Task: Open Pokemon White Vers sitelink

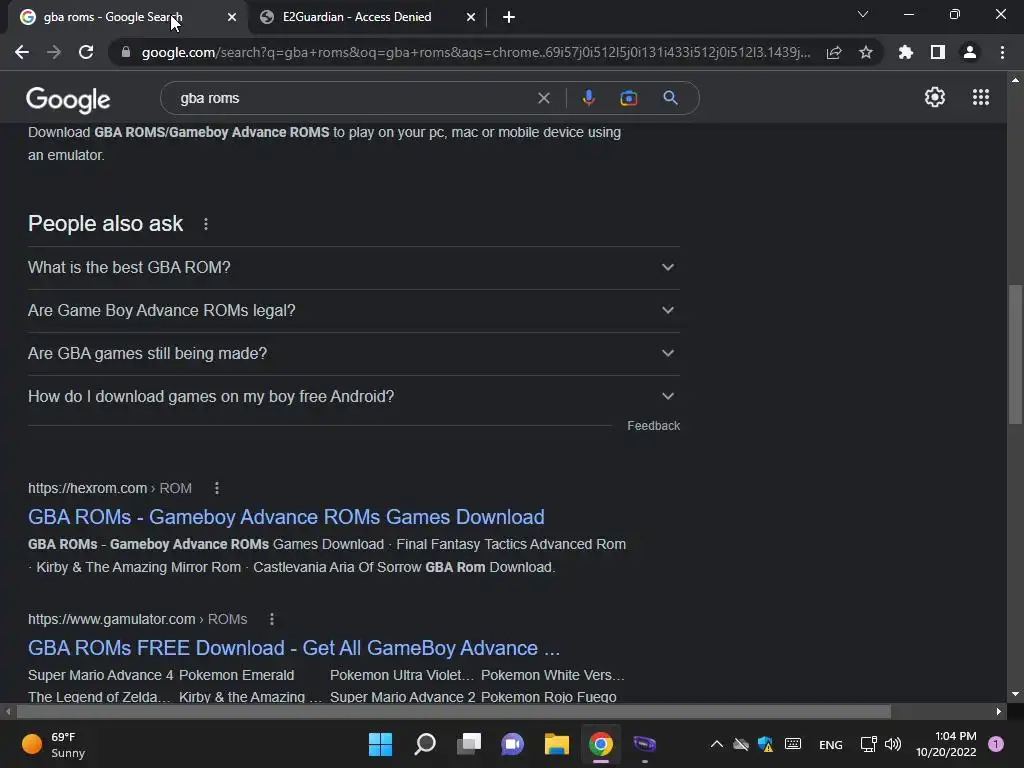Action: tap(552, 675)
